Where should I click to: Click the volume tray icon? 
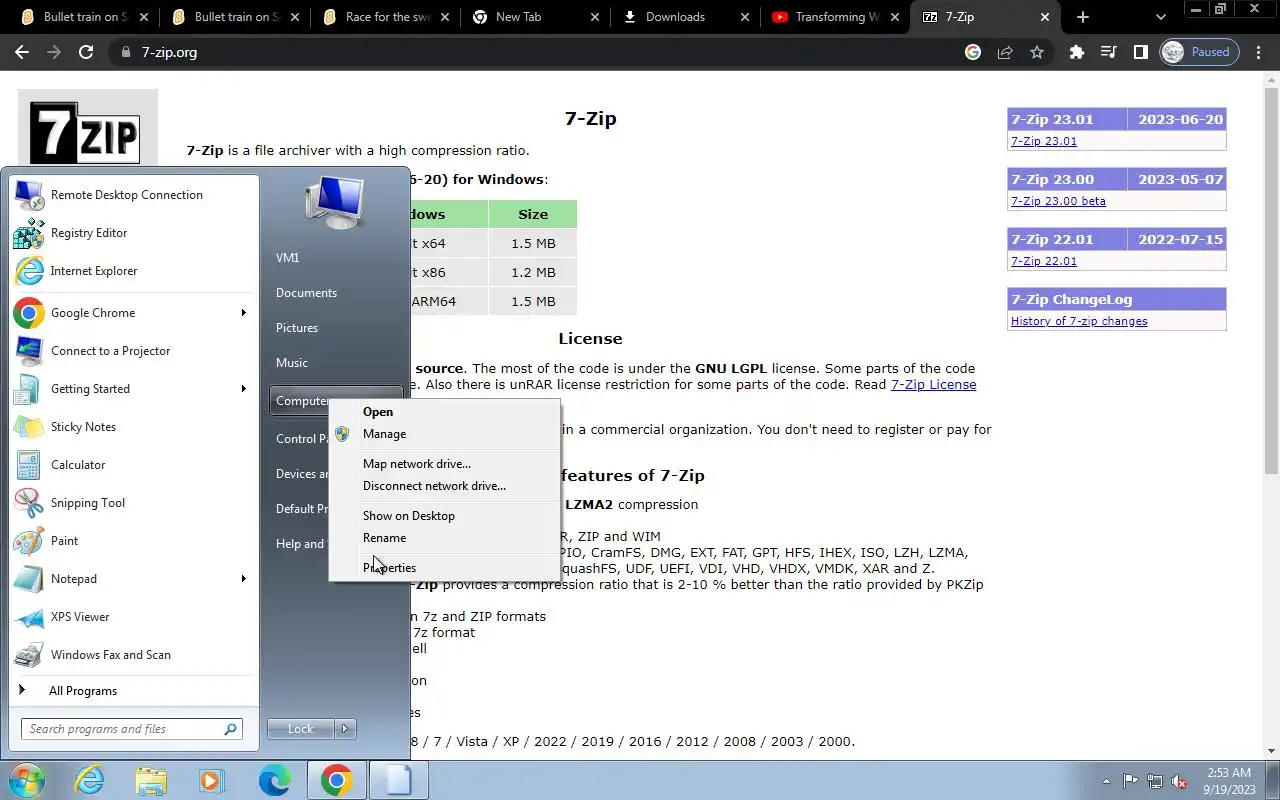tap(1179, 781)
